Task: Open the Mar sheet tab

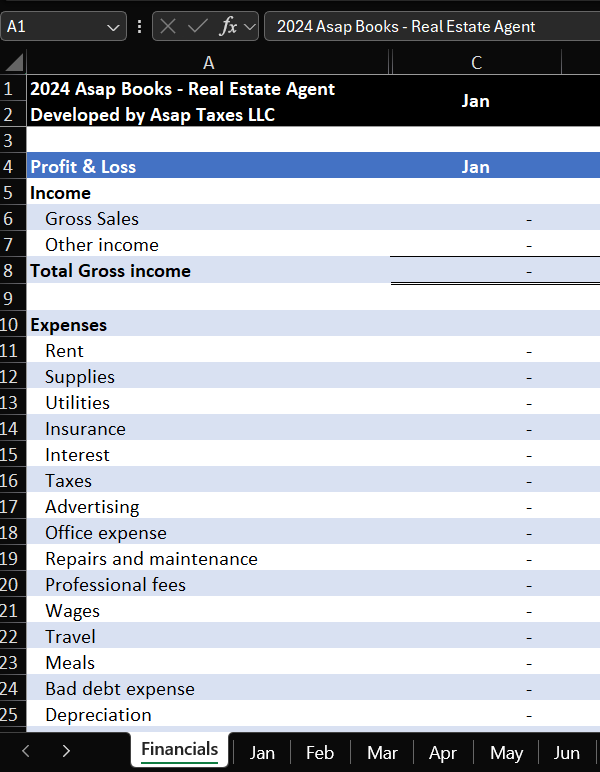Action: (x=382, y=753)
